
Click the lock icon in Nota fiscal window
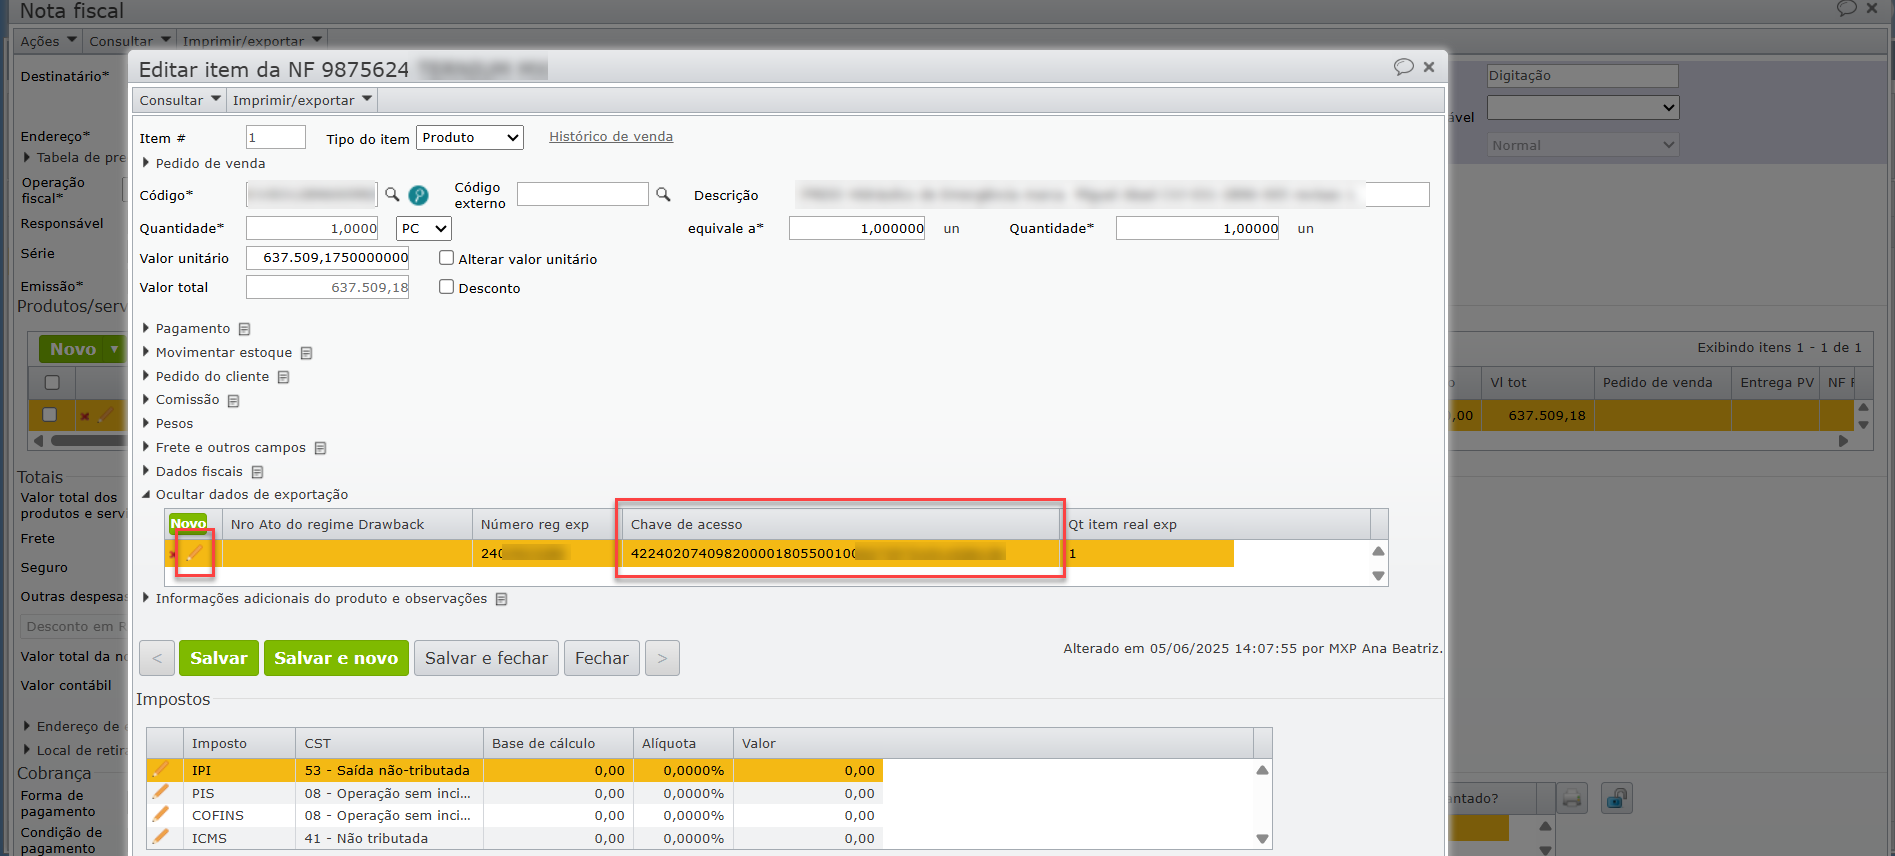coord(1616,798)
